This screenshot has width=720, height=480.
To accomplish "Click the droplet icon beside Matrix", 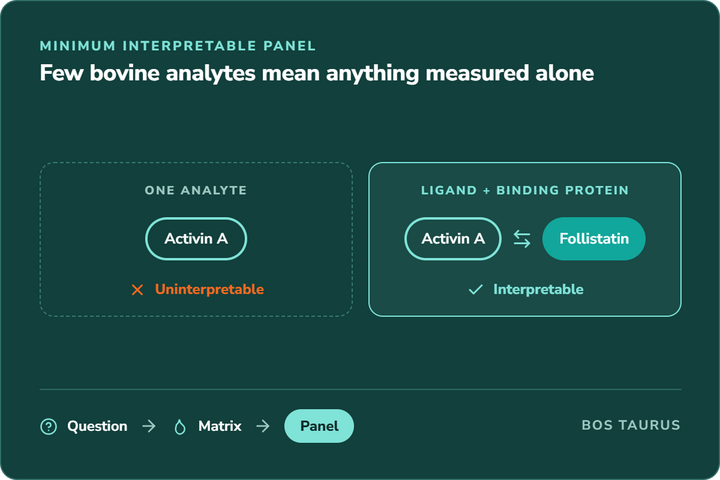I will click(180, 427).
